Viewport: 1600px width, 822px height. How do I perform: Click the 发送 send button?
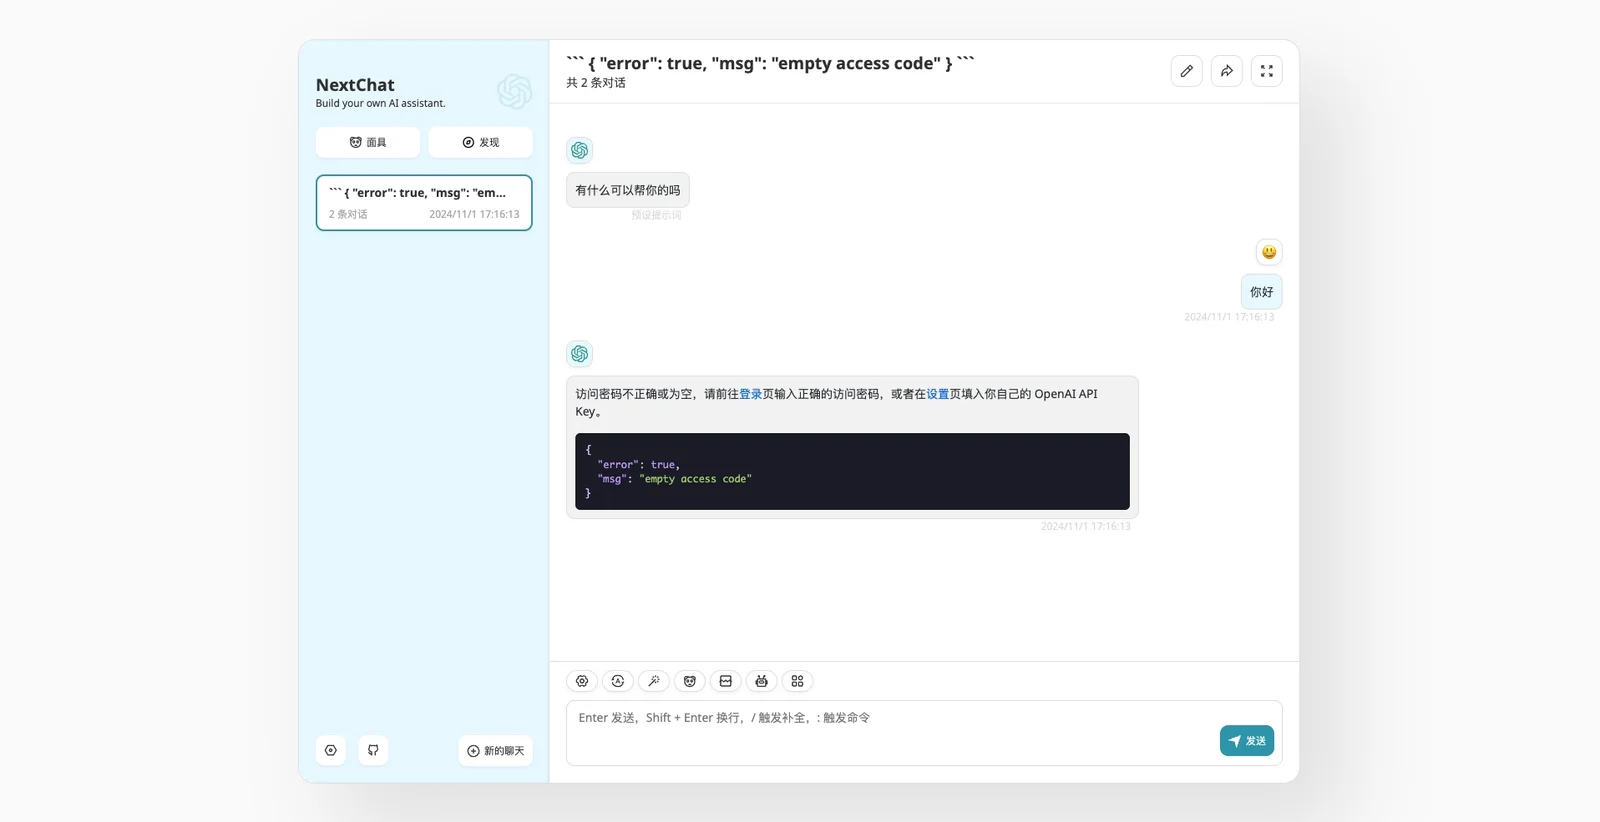(1247, 741)
